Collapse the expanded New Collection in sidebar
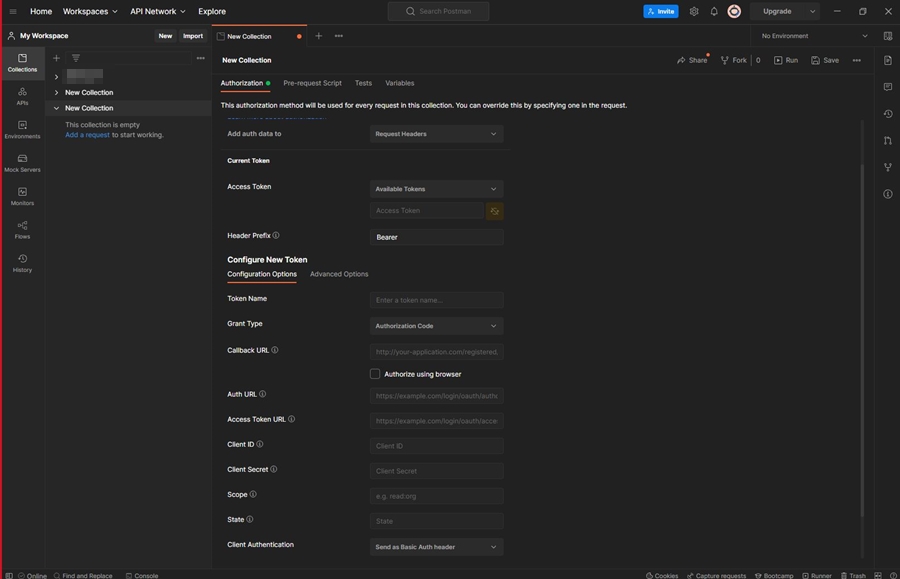 [56, 108]
